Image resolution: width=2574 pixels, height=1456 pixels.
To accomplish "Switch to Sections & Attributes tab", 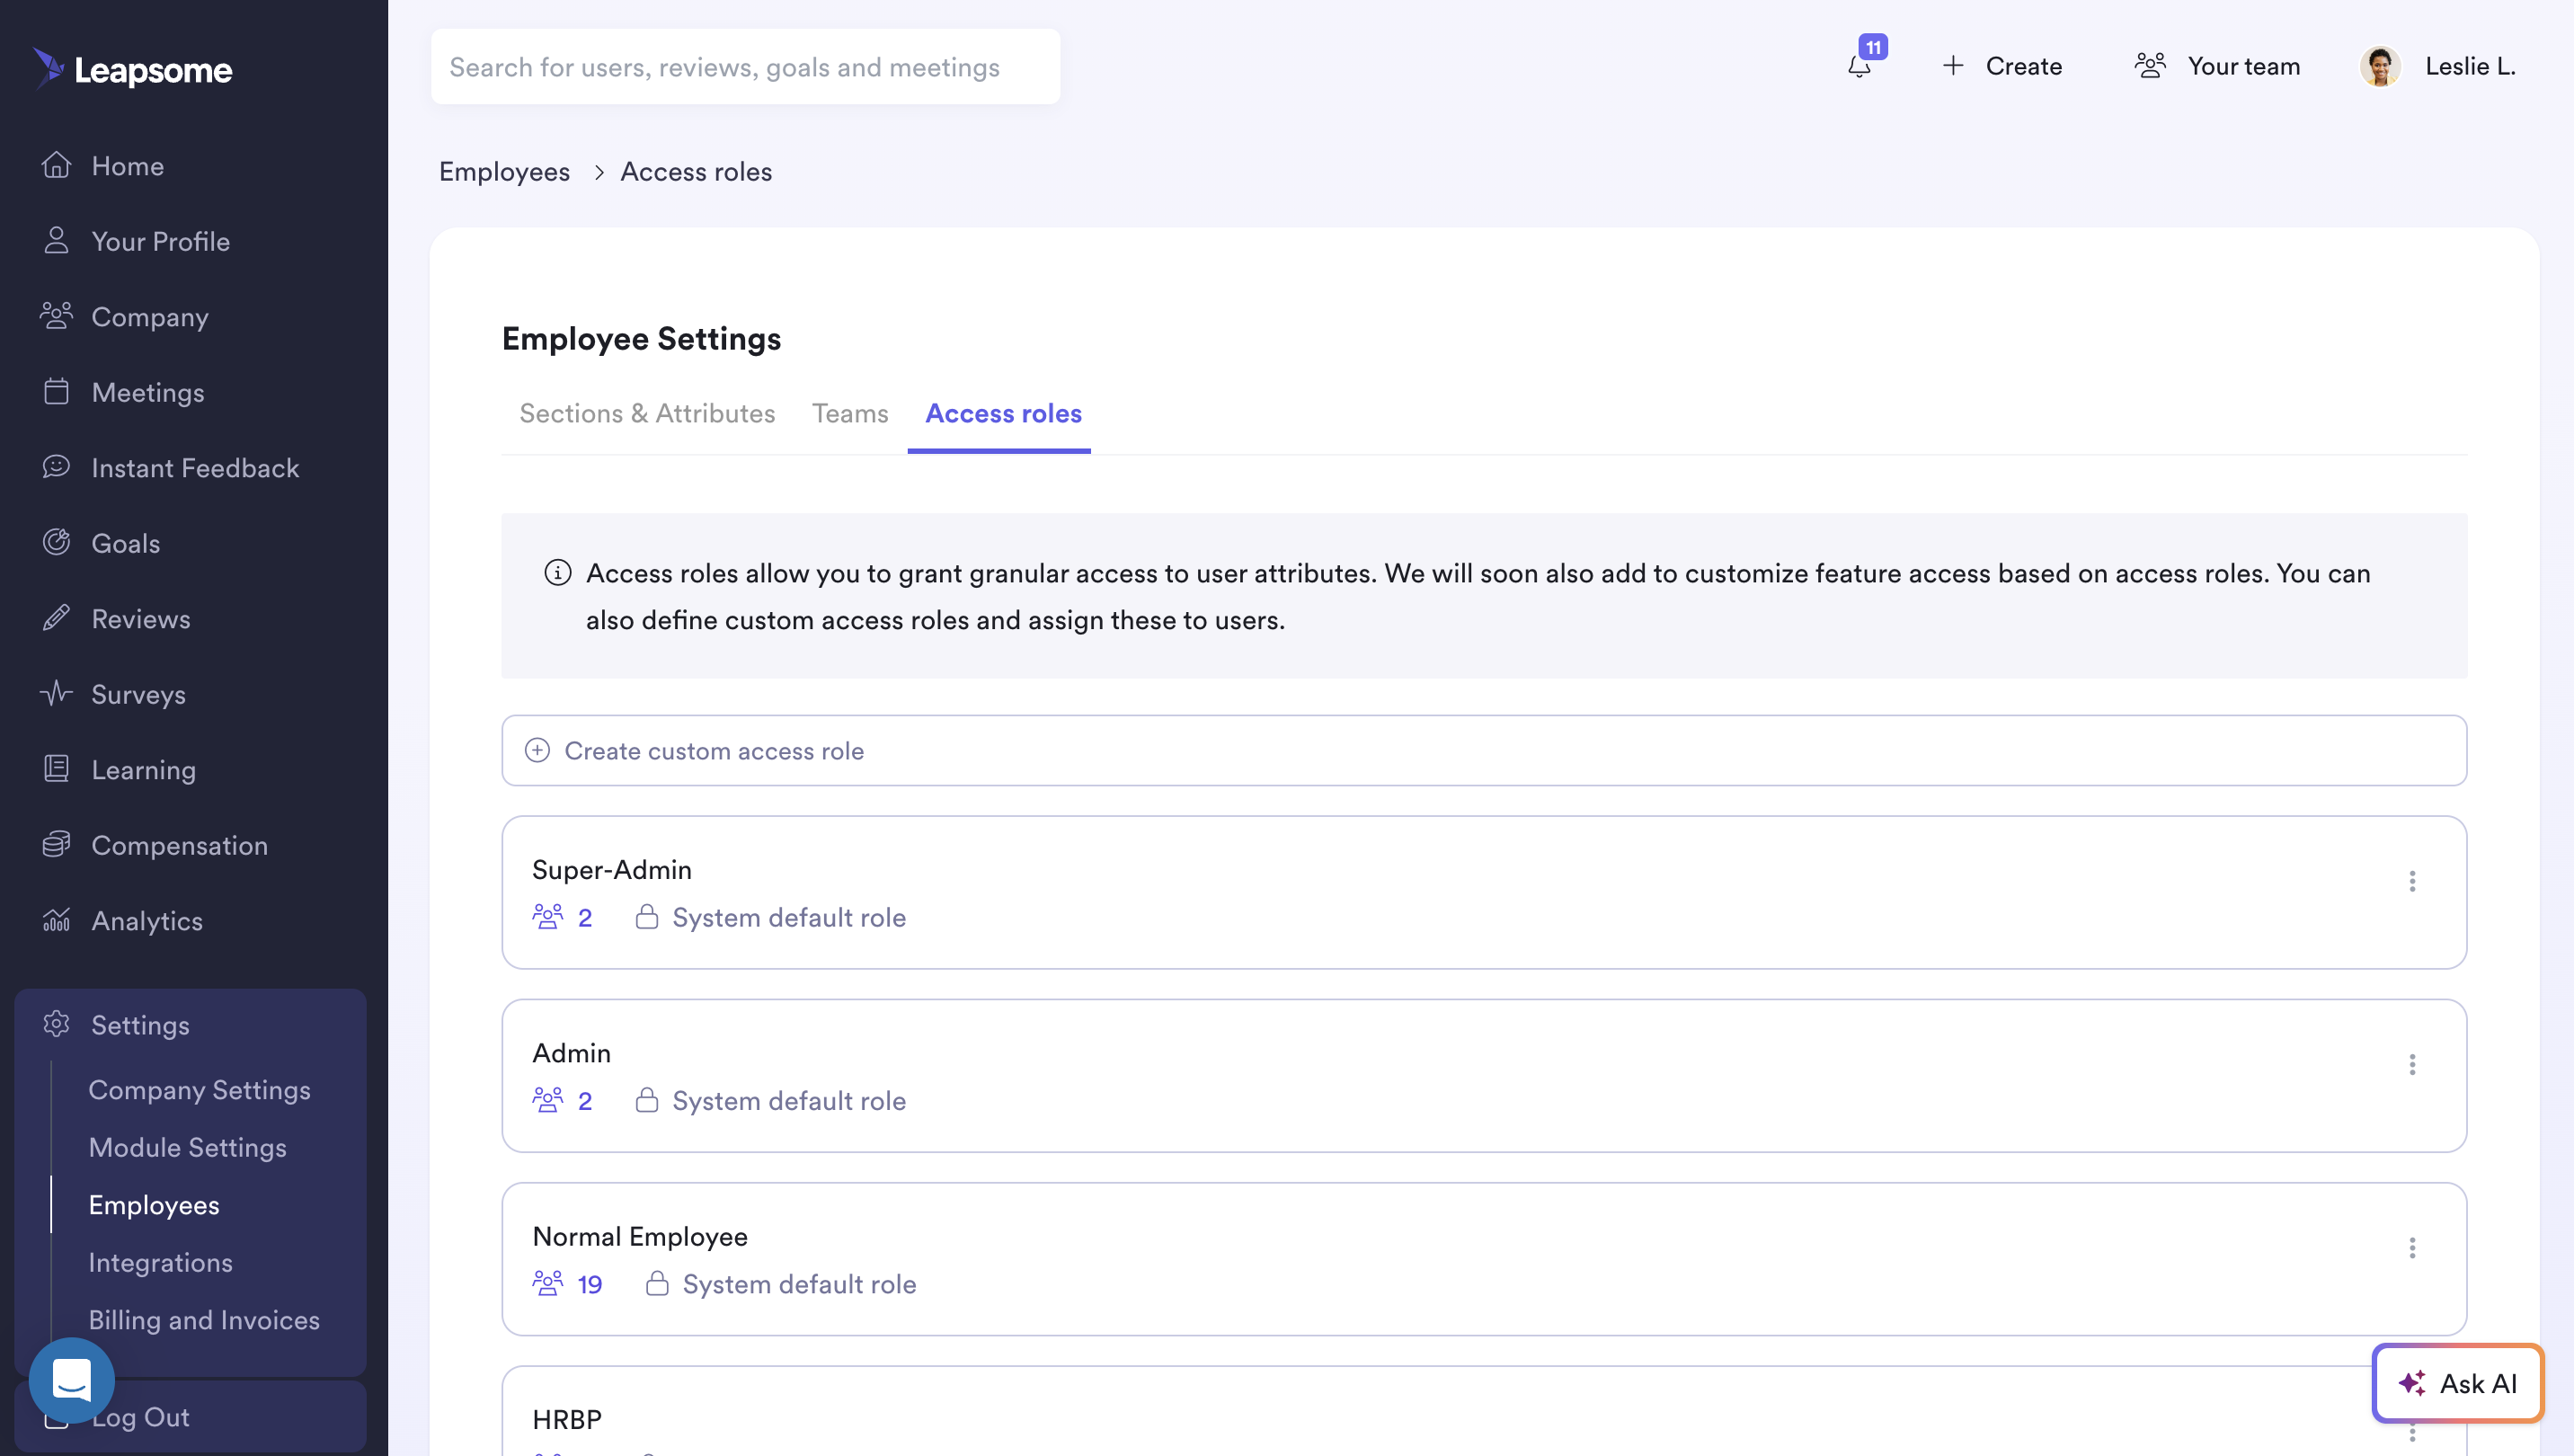I will (x=647, y=413).
